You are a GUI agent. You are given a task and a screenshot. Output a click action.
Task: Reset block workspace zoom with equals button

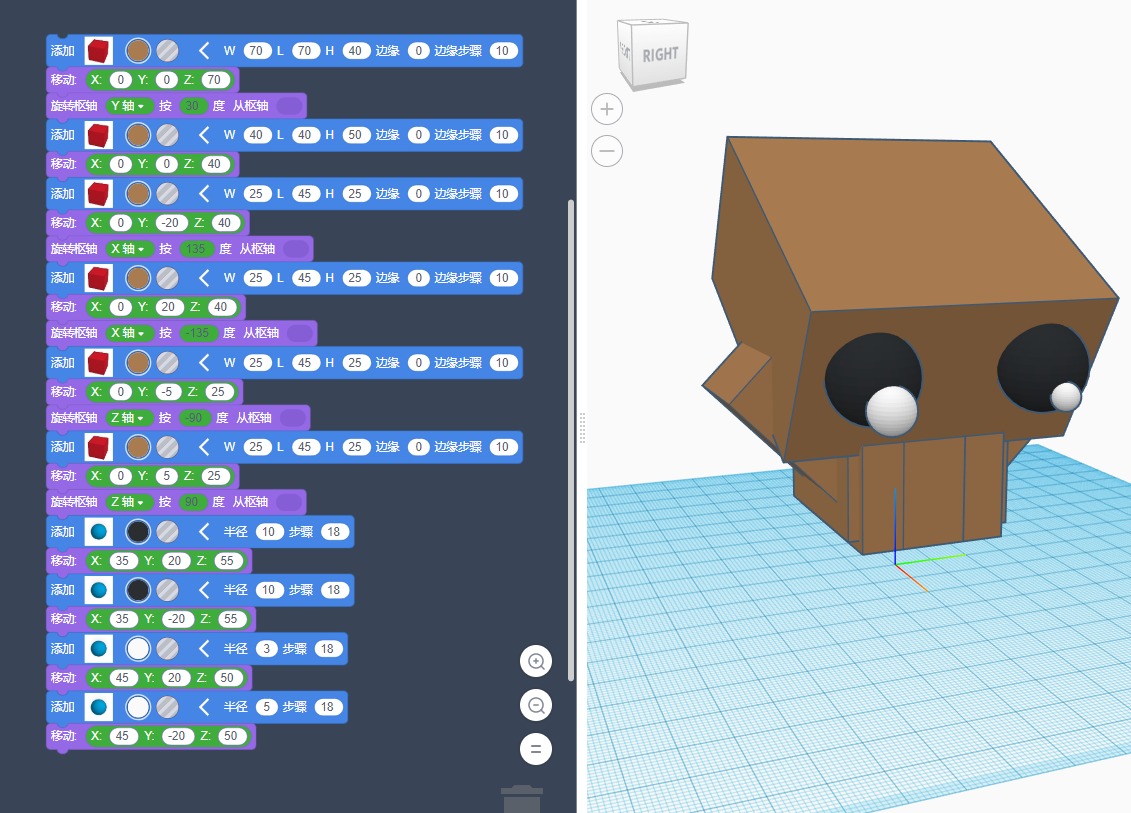point(536,749)
